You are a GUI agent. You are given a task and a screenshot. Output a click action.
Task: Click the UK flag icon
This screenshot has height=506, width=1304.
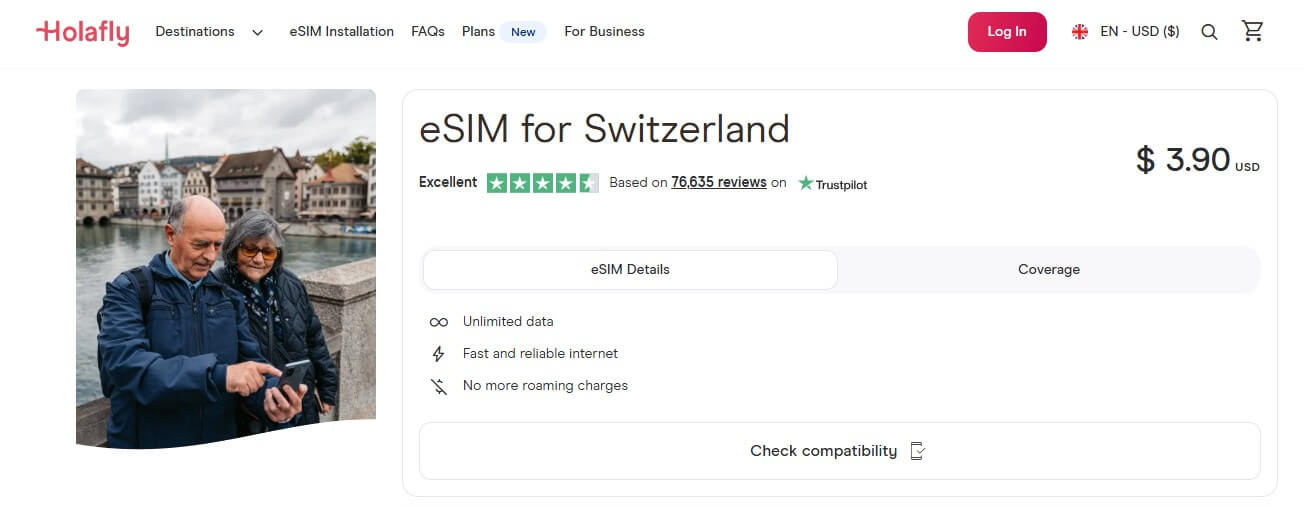click(x=1080, y=32)
